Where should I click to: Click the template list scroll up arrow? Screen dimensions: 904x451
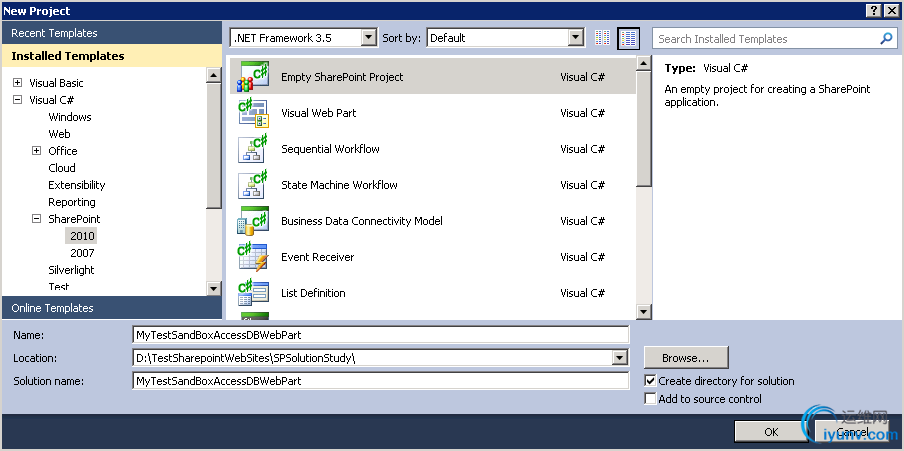[644, 63]
